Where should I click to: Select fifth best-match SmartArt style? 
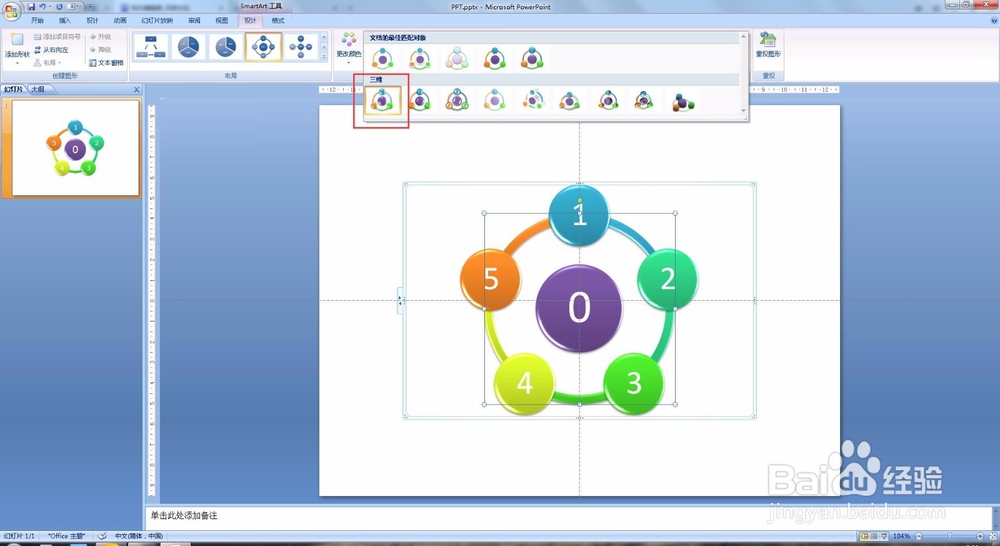click(532, 59)
